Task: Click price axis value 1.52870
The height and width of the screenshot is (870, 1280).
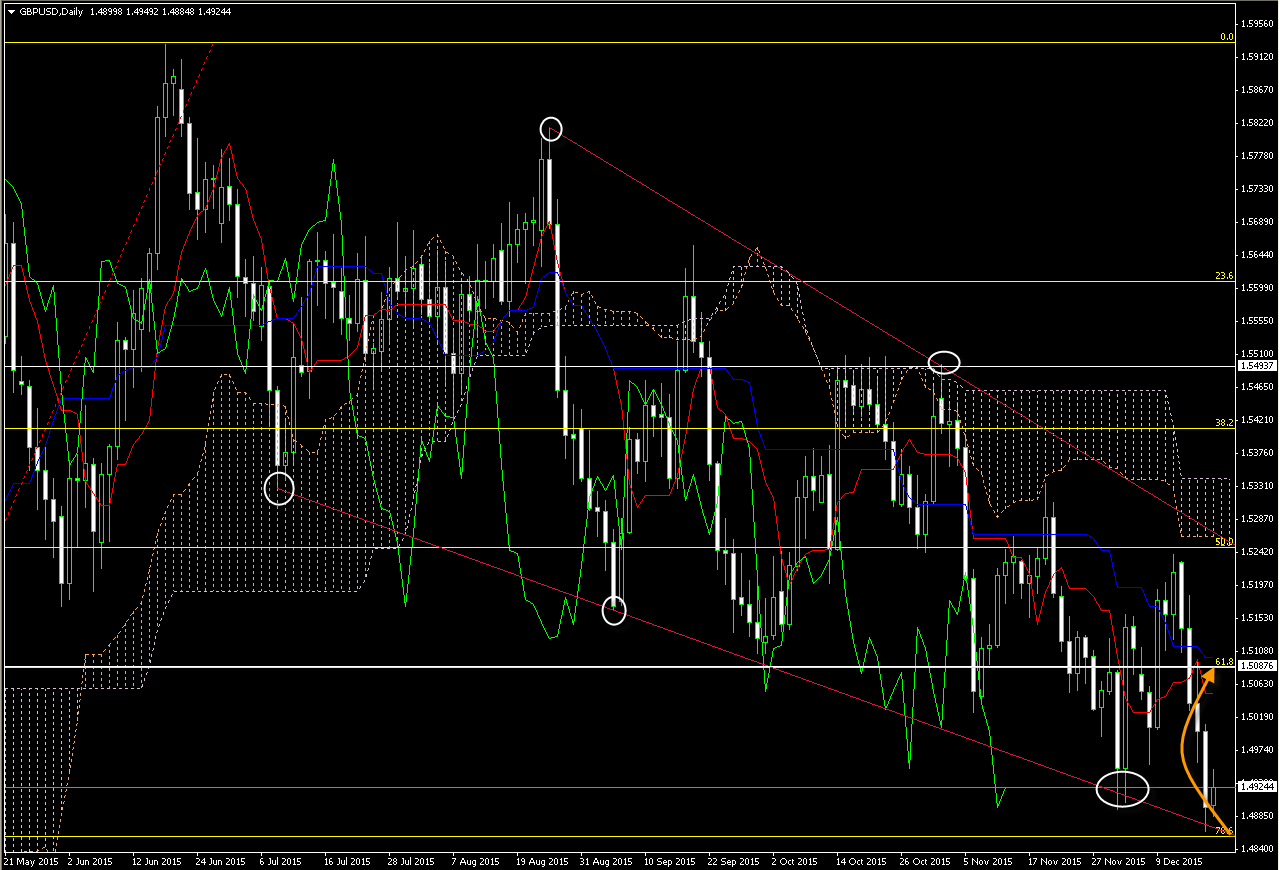Action: click(1257, 518)
